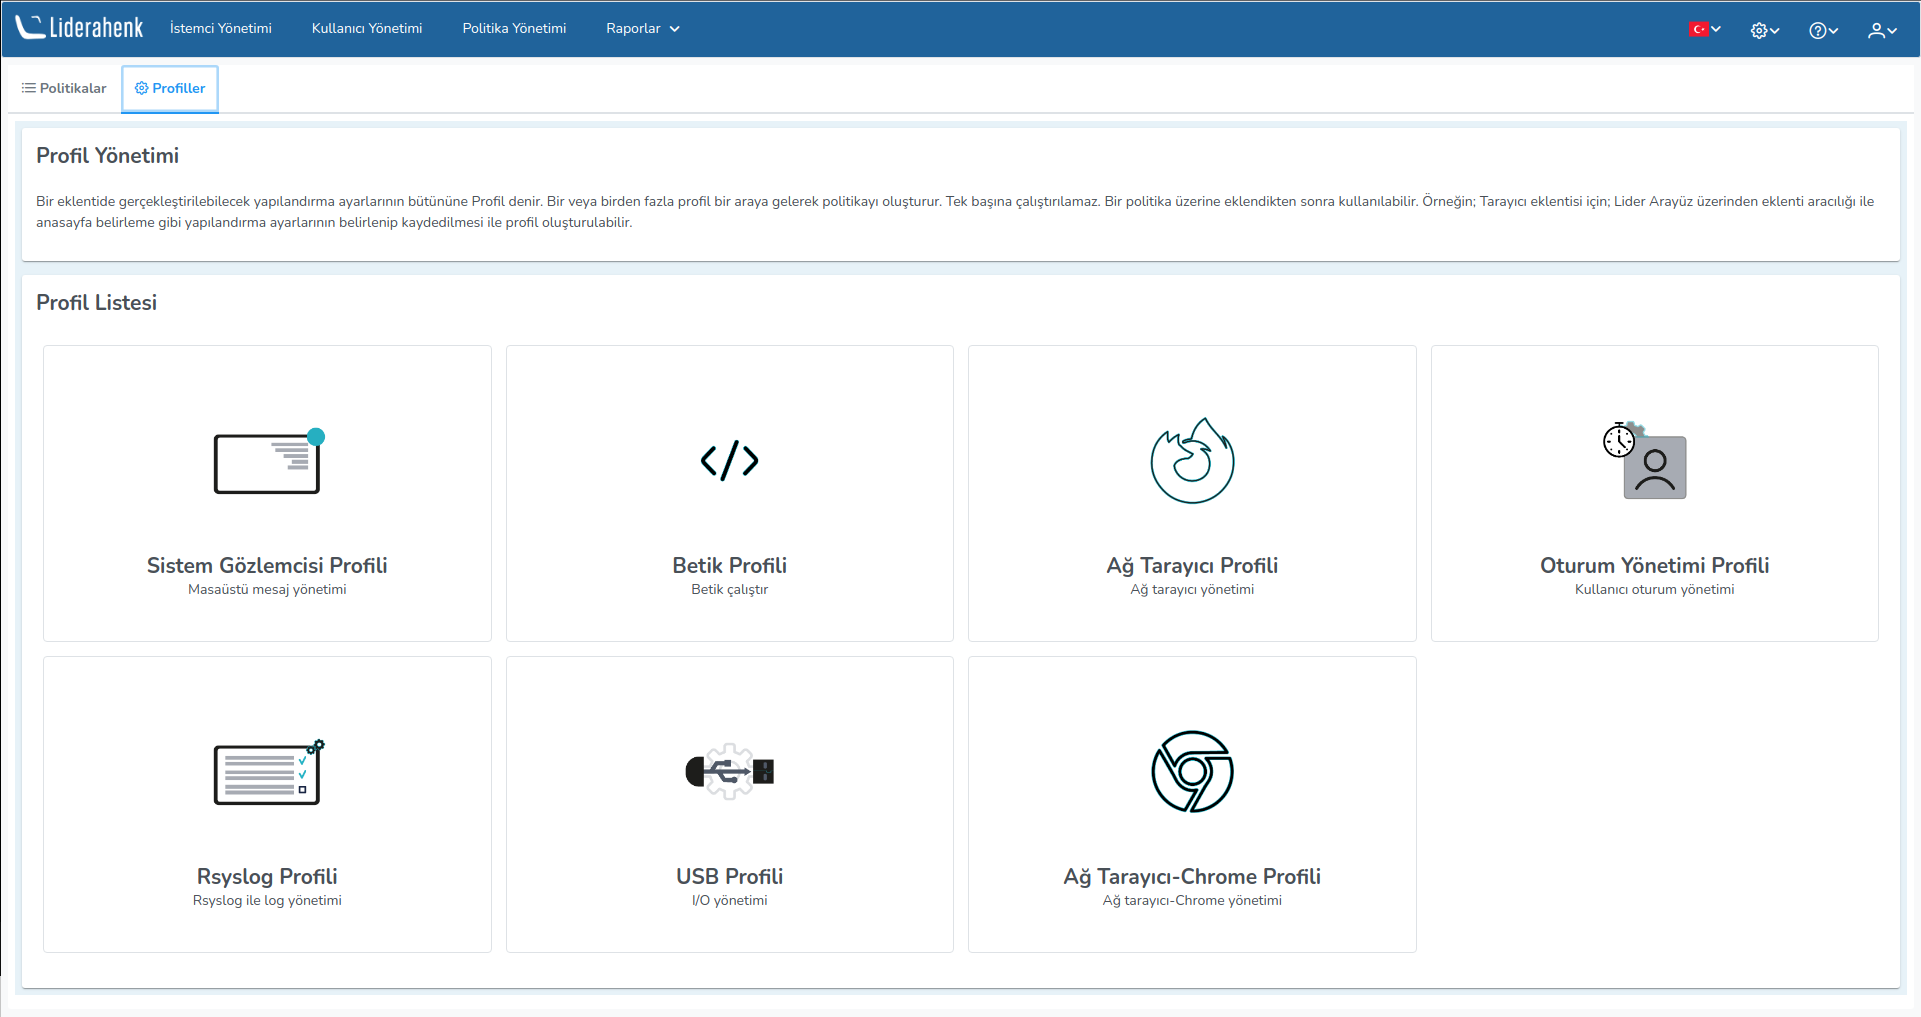
Task: Click the Betik Profili code icon
Action: click(729, 461)
